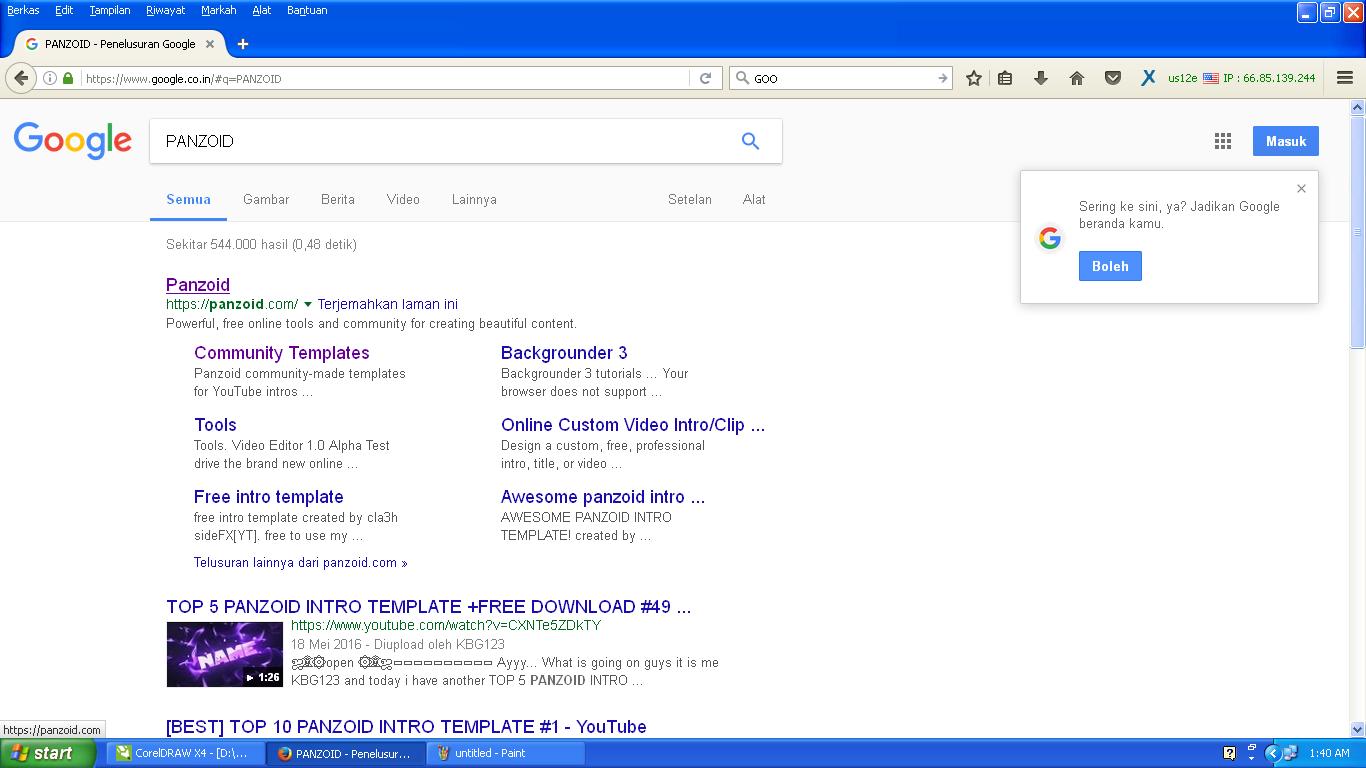Viewport: 1366px width, 768px height.
Task: Switch to the Gambar results tab
Action: pyautogui.click(x=266, y=199)
